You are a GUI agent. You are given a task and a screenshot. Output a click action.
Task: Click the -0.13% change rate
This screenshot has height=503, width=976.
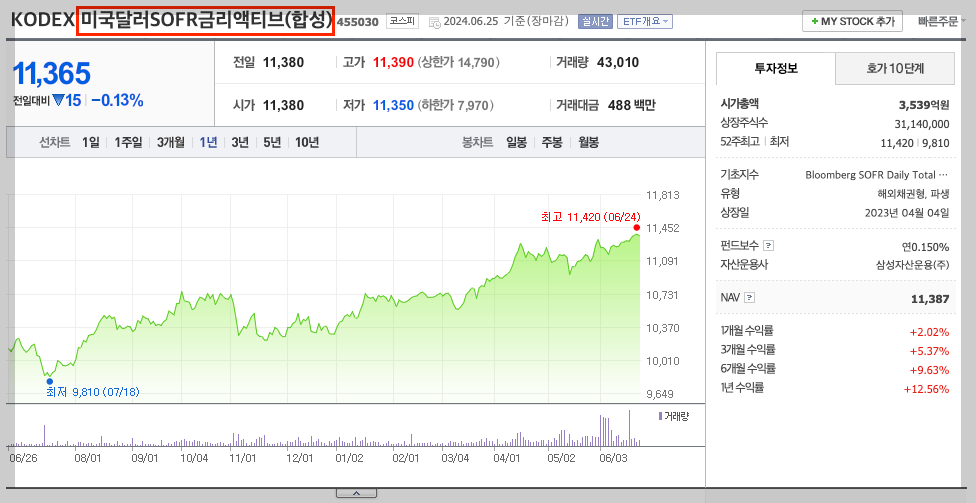117,100
